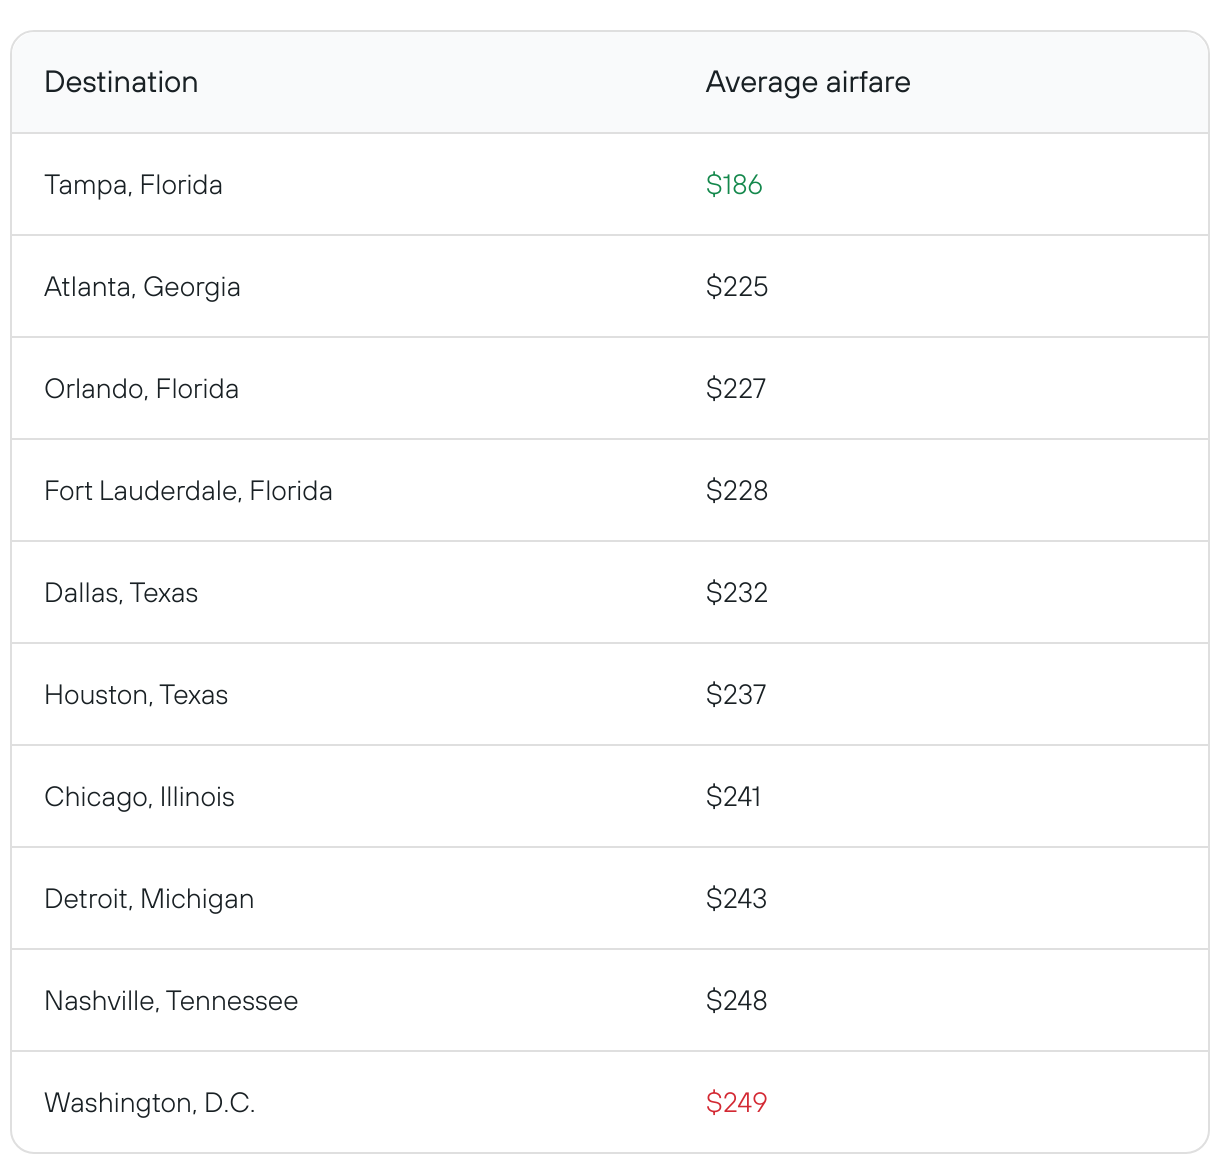Click the $241 airfare value
This screenshot has width=1220, height=1164.
733,797
